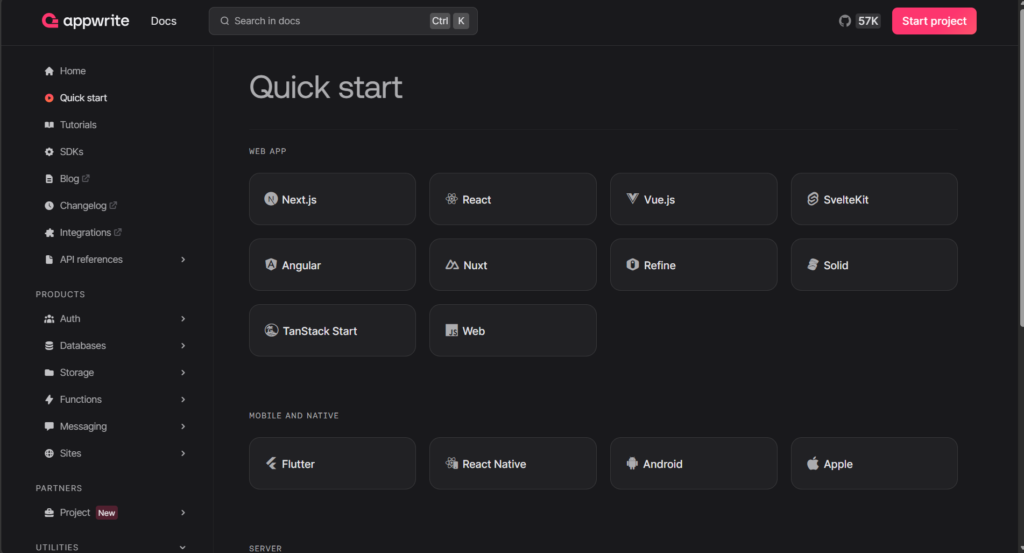Open SDKs page in sidebar

coord(71,151)
